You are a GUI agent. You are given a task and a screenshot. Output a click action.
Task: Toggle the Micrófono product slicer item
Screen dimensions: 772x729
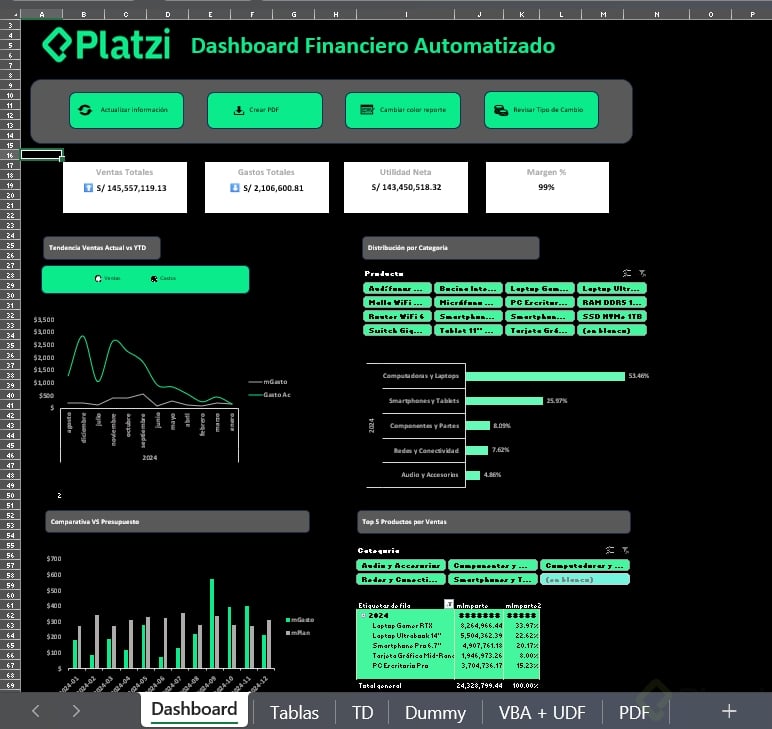(468, 302)
